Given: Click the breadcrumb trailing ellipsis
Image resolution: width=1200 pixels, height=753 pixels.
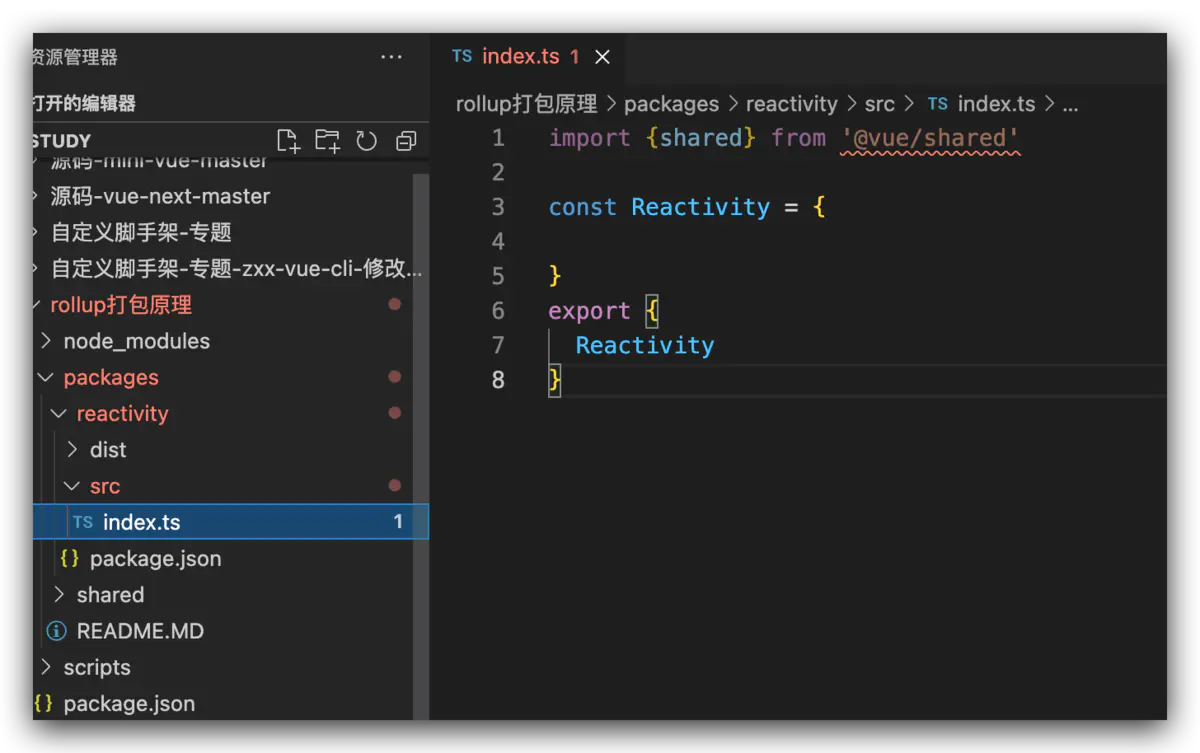Looking at the screenshot, I should [x=1069, y=104].
